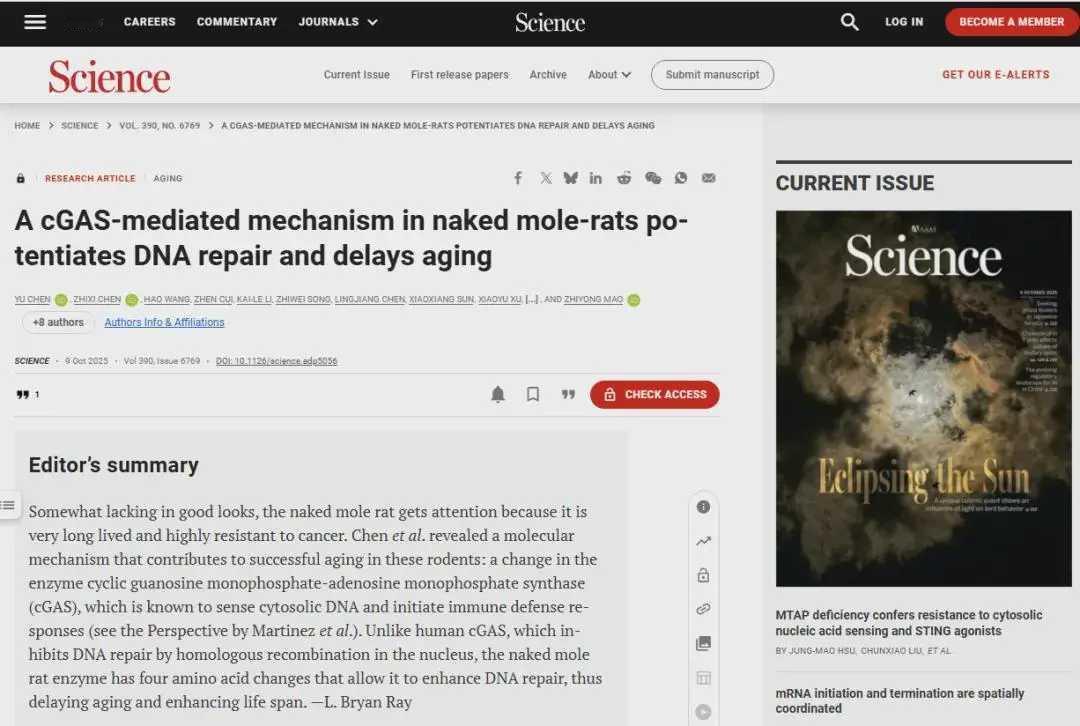
Task: Expand the About dropdown menu
Action: [609, 74]
